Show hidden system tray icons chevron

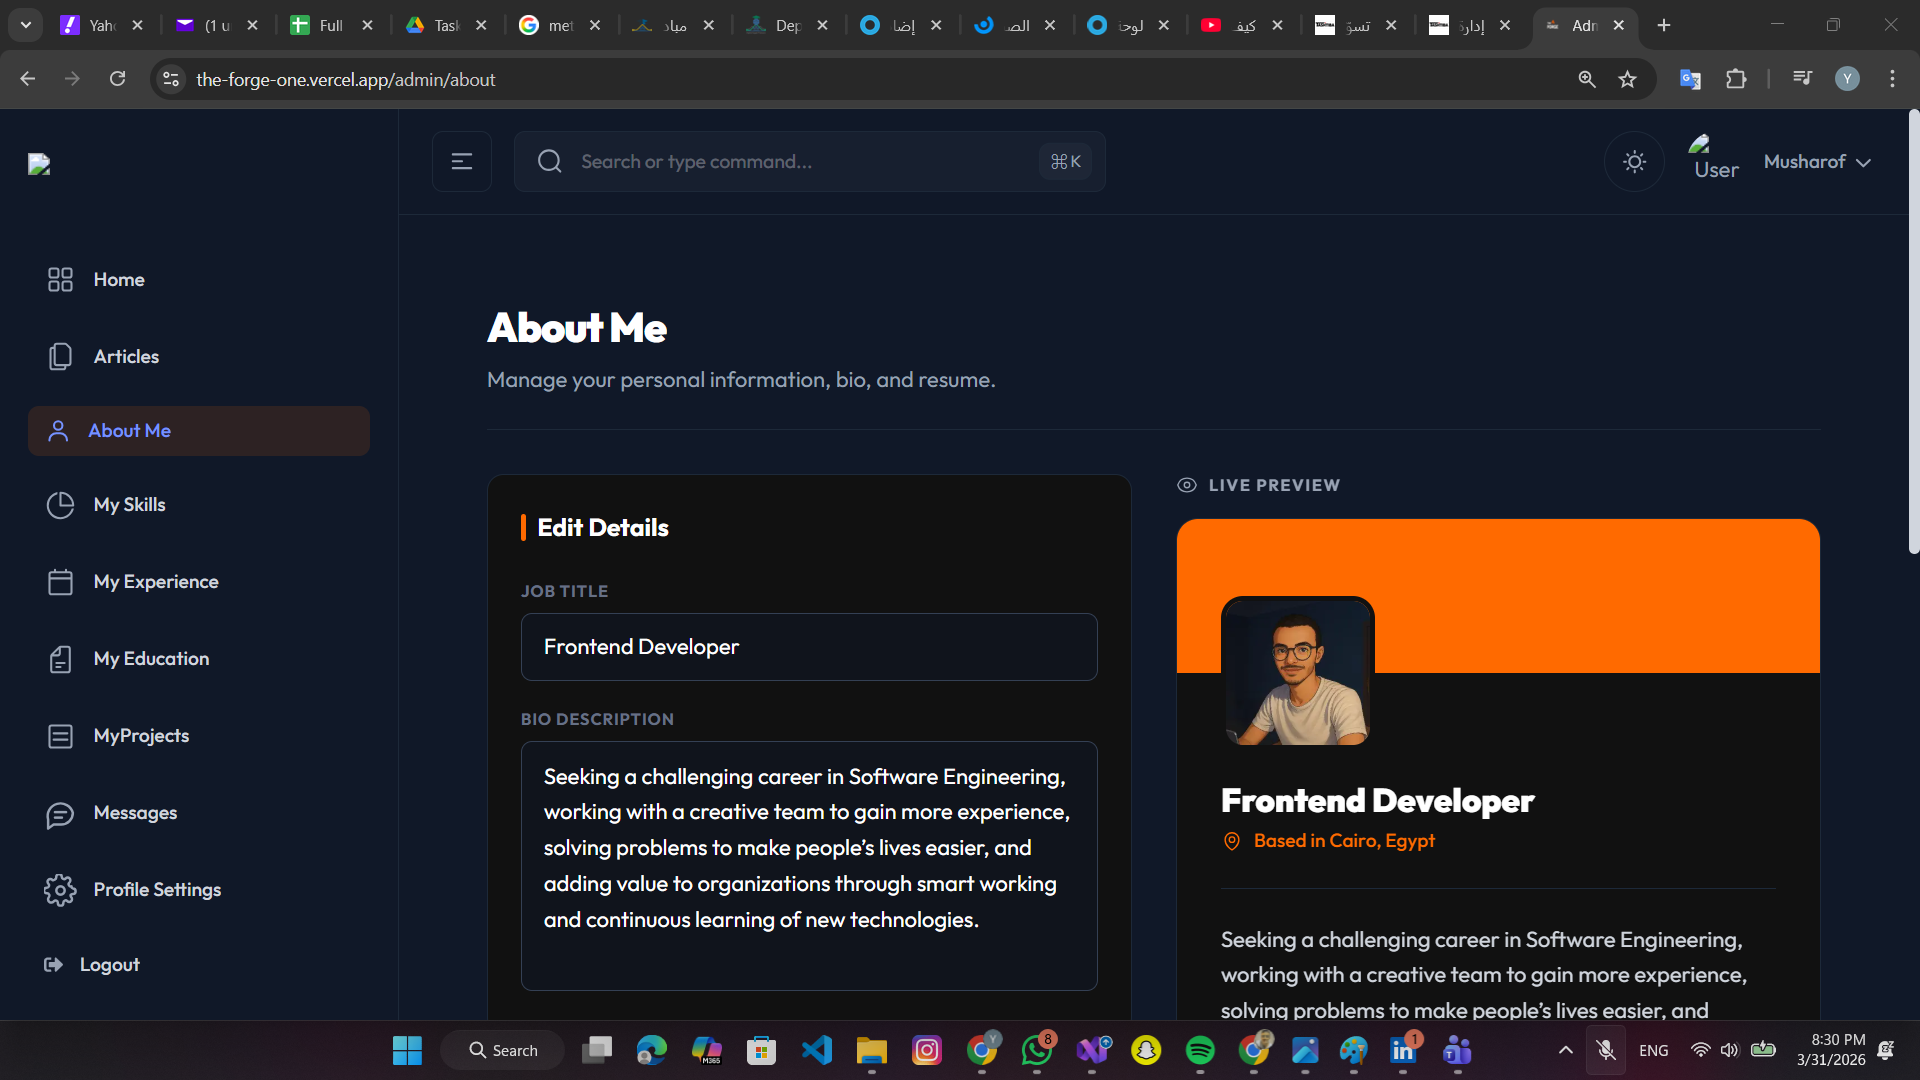tap(1565, 1050)
